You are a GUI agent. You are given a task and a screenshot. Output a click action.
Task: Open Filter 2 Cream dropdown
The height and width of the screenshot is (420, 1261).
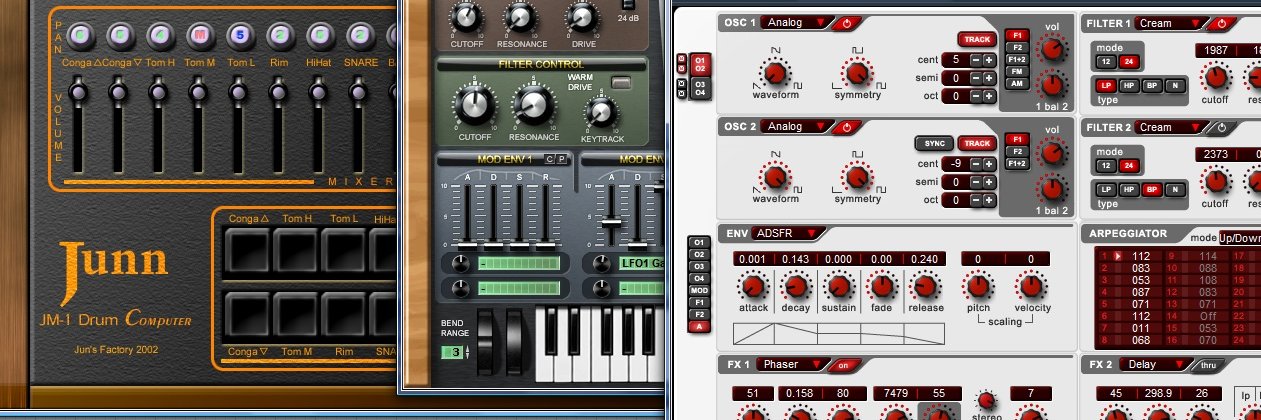1170,127
